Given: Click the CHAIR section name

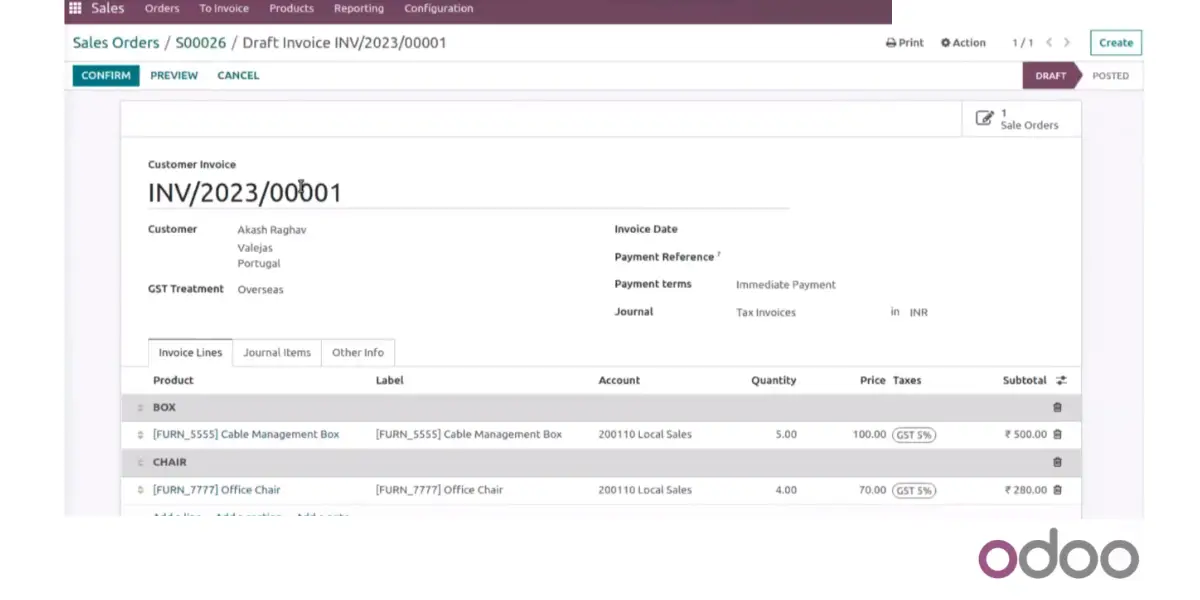Looking at the screenshot, I should click(169, 462).
